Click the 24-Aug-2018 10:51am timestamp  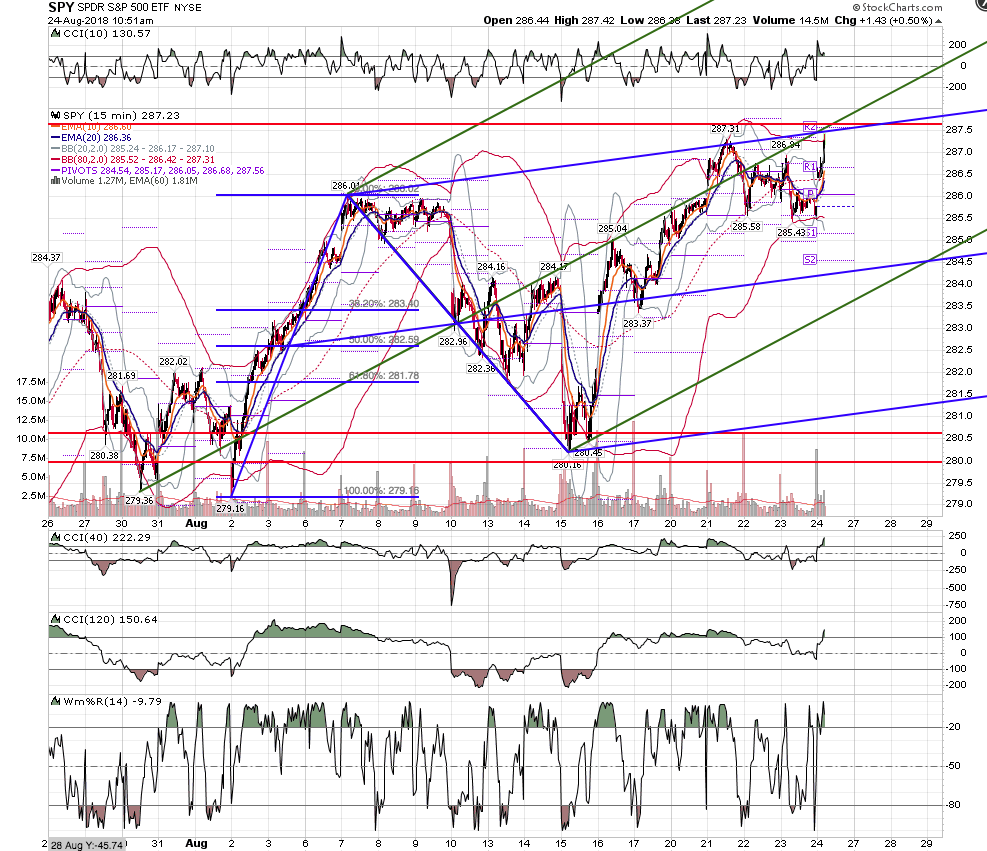pyautogui.click(x=101, y=21)
